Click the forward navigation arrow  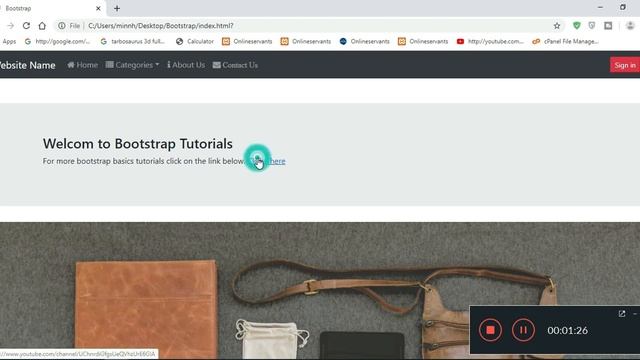point(11,26)
